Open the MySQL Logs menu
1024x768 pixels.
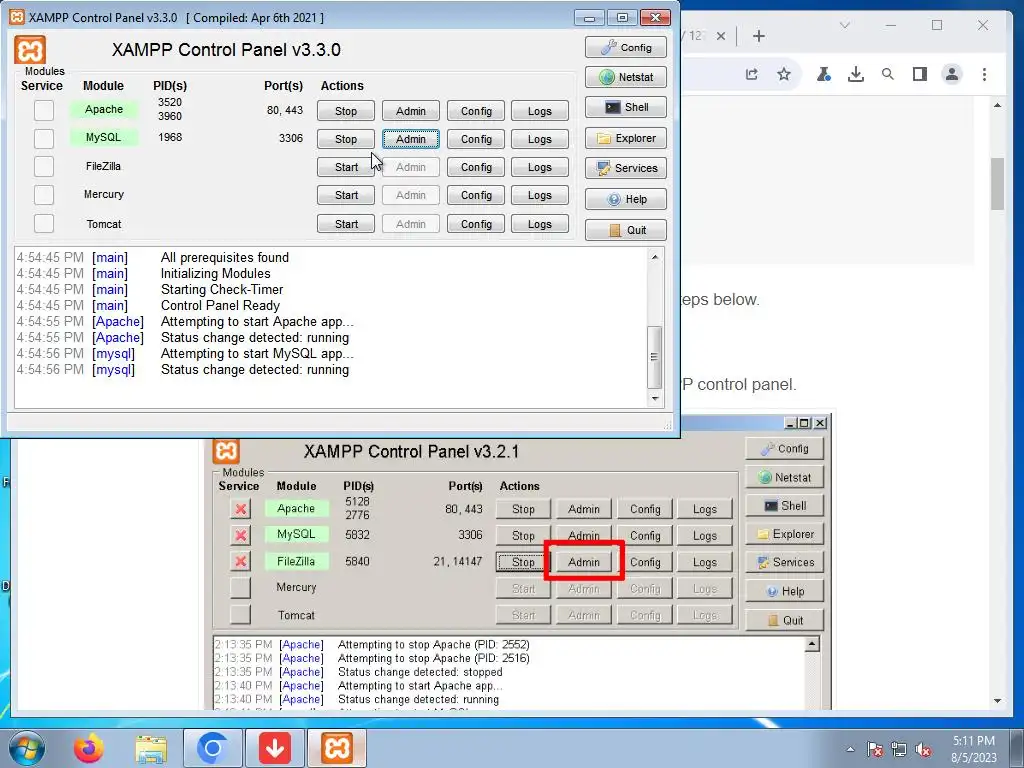click(539, 139)
